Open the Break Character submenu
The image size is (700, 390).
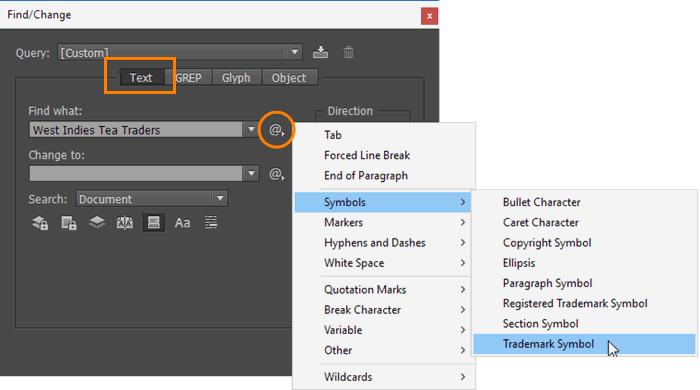[x=384, y=310]
